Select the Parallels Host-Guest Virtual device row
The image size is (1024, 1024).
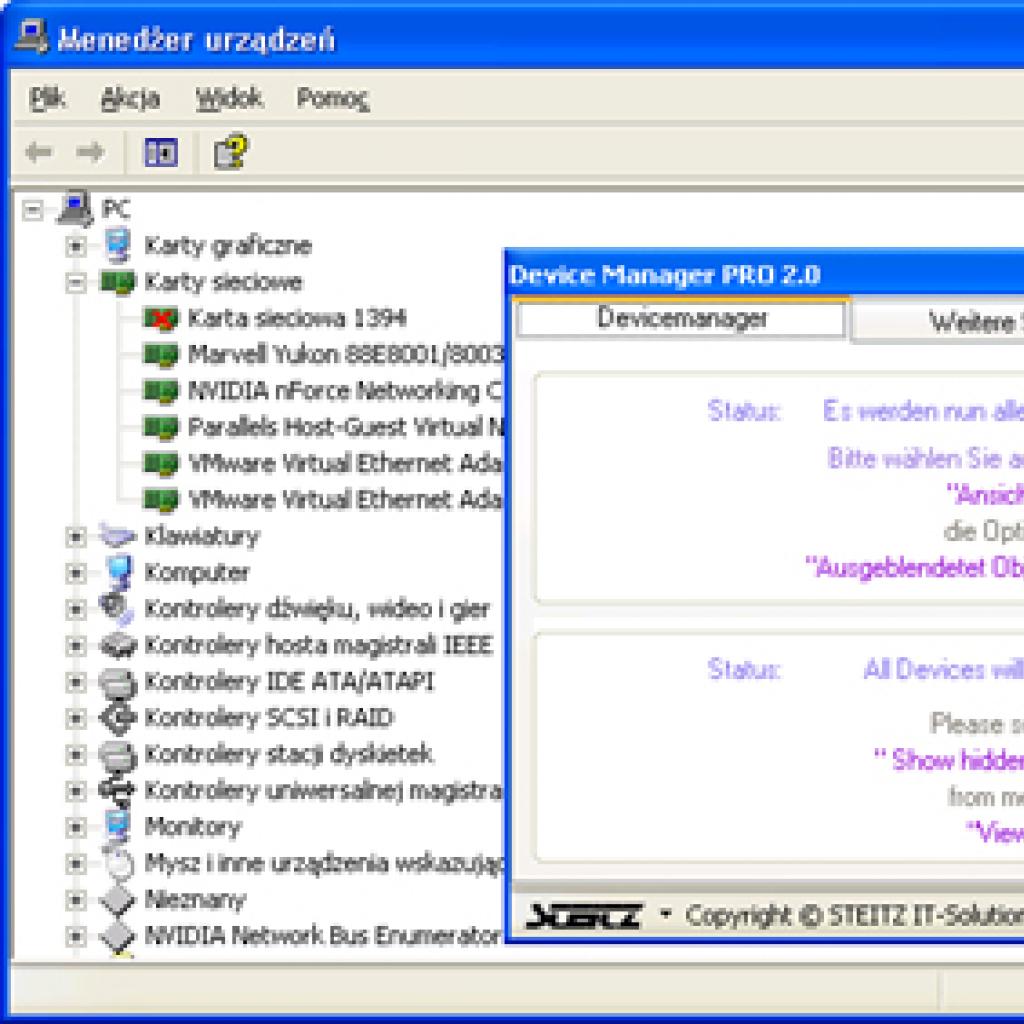pos(323,427)
